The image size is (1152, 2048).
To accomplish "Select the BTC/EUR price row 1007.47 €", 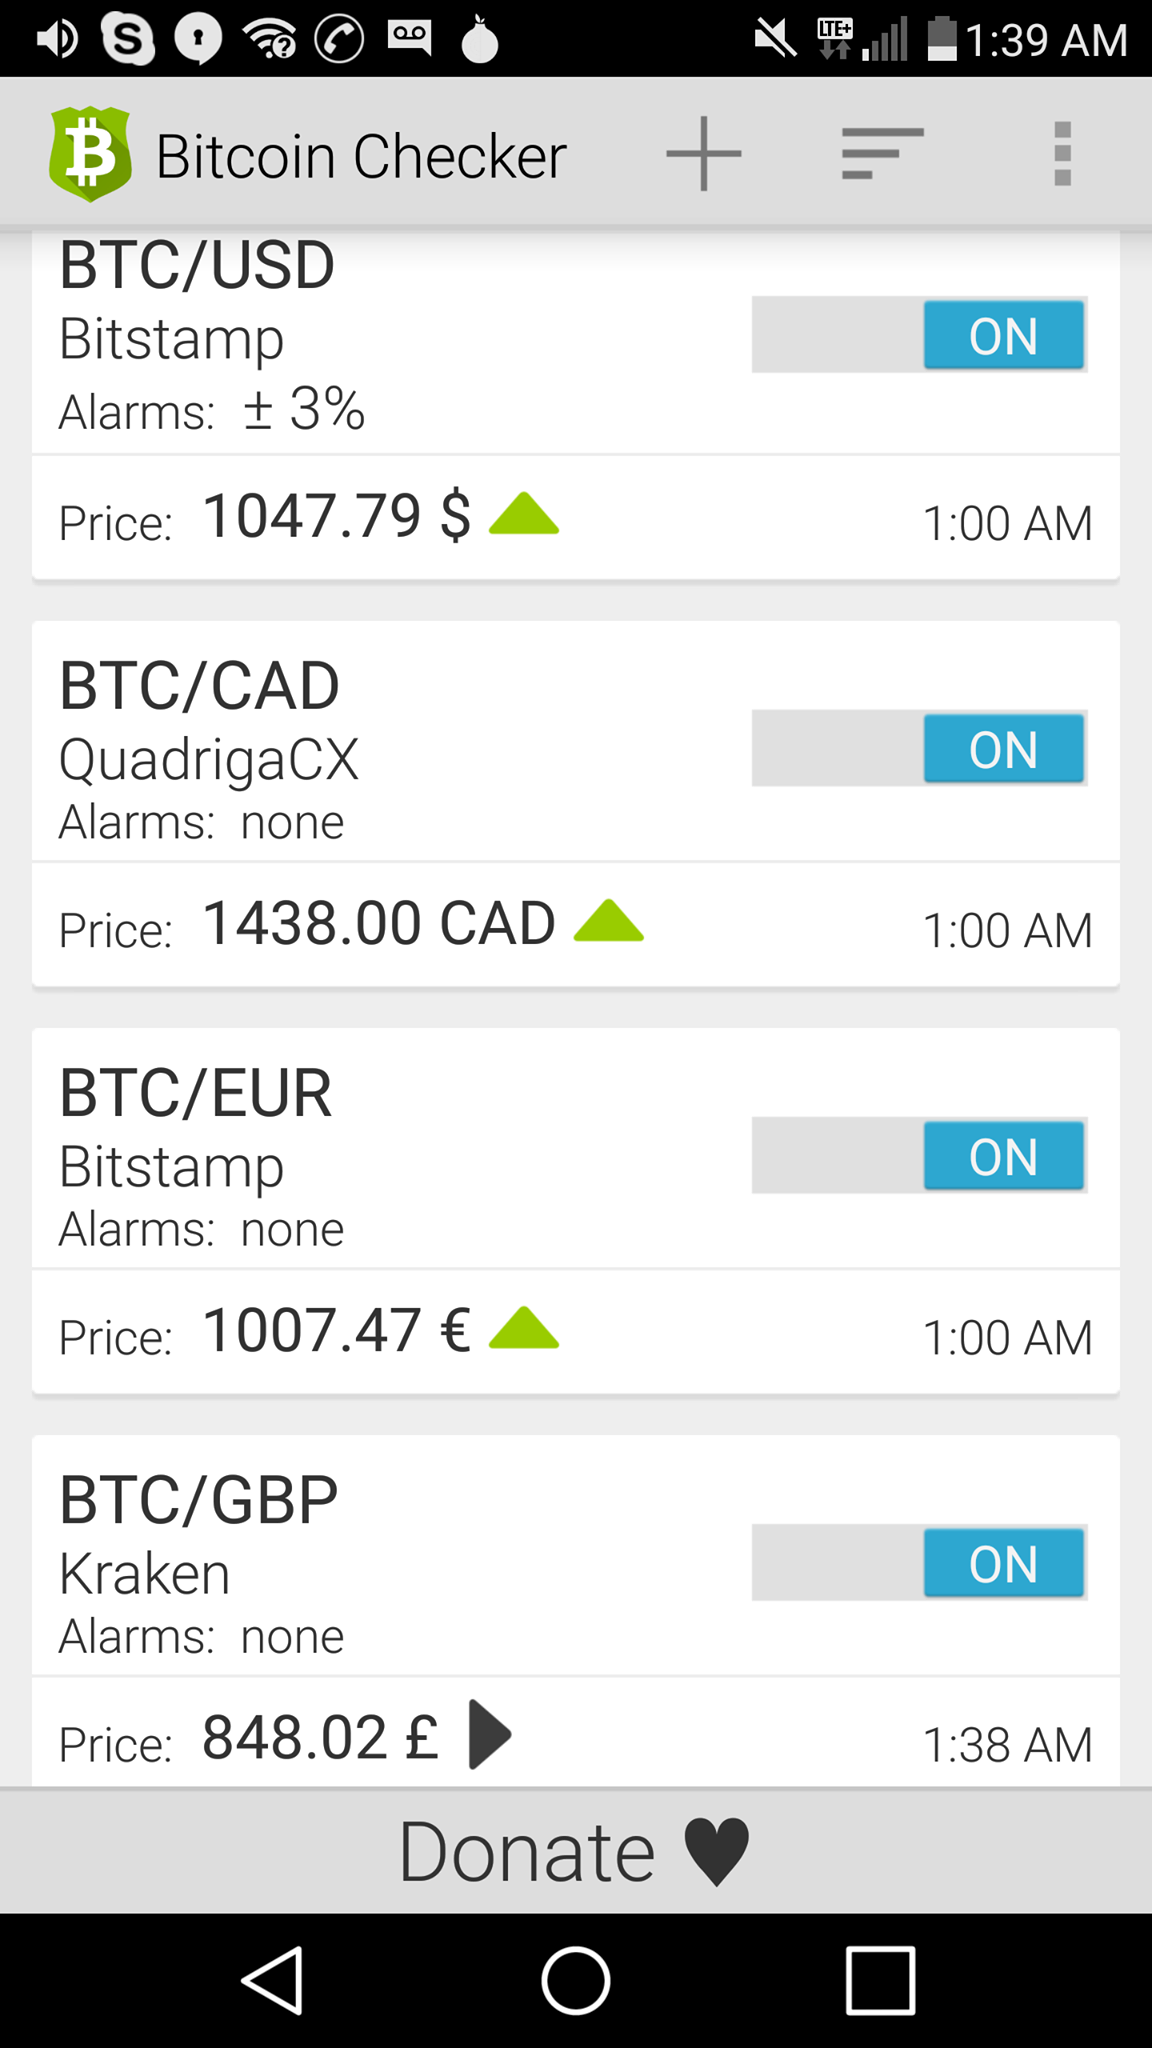I will click(576, 1332).
